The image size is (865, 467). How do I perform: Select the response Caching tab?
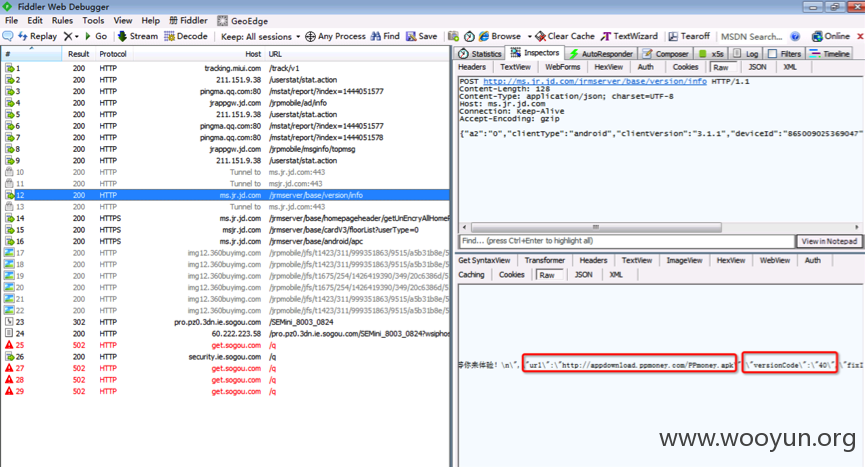pos(471,275)
